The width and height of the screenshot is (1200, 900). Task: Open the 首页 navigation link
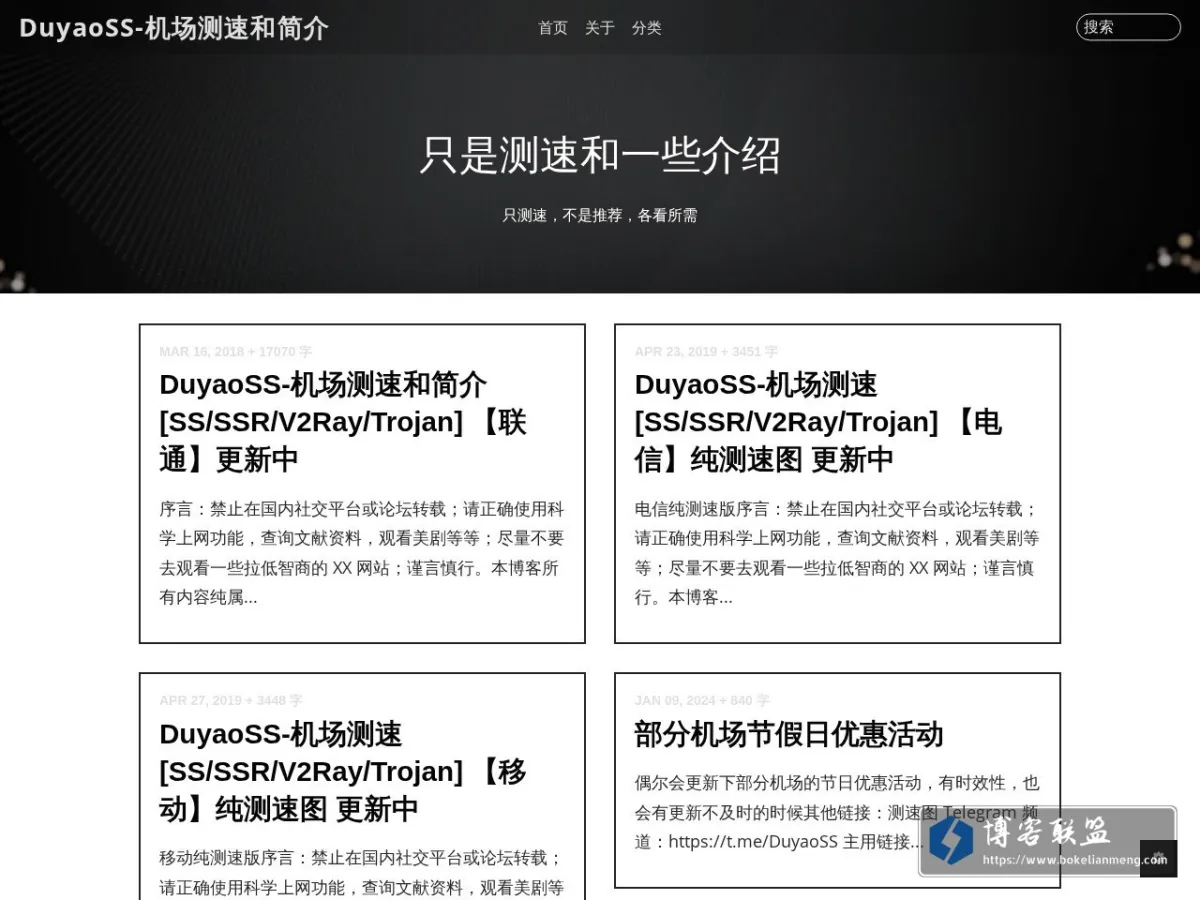pos(553,28)
